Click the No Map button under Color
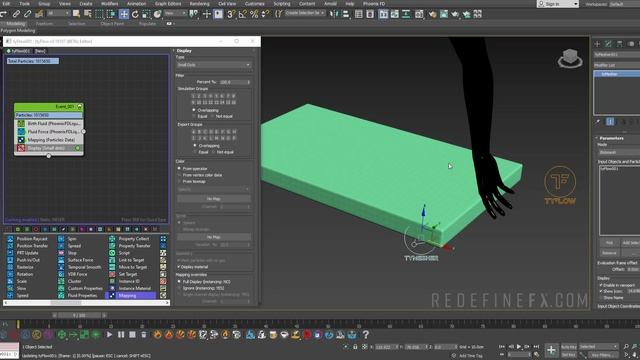This screenshot has width=640, height=360. [x=214, y=199]
